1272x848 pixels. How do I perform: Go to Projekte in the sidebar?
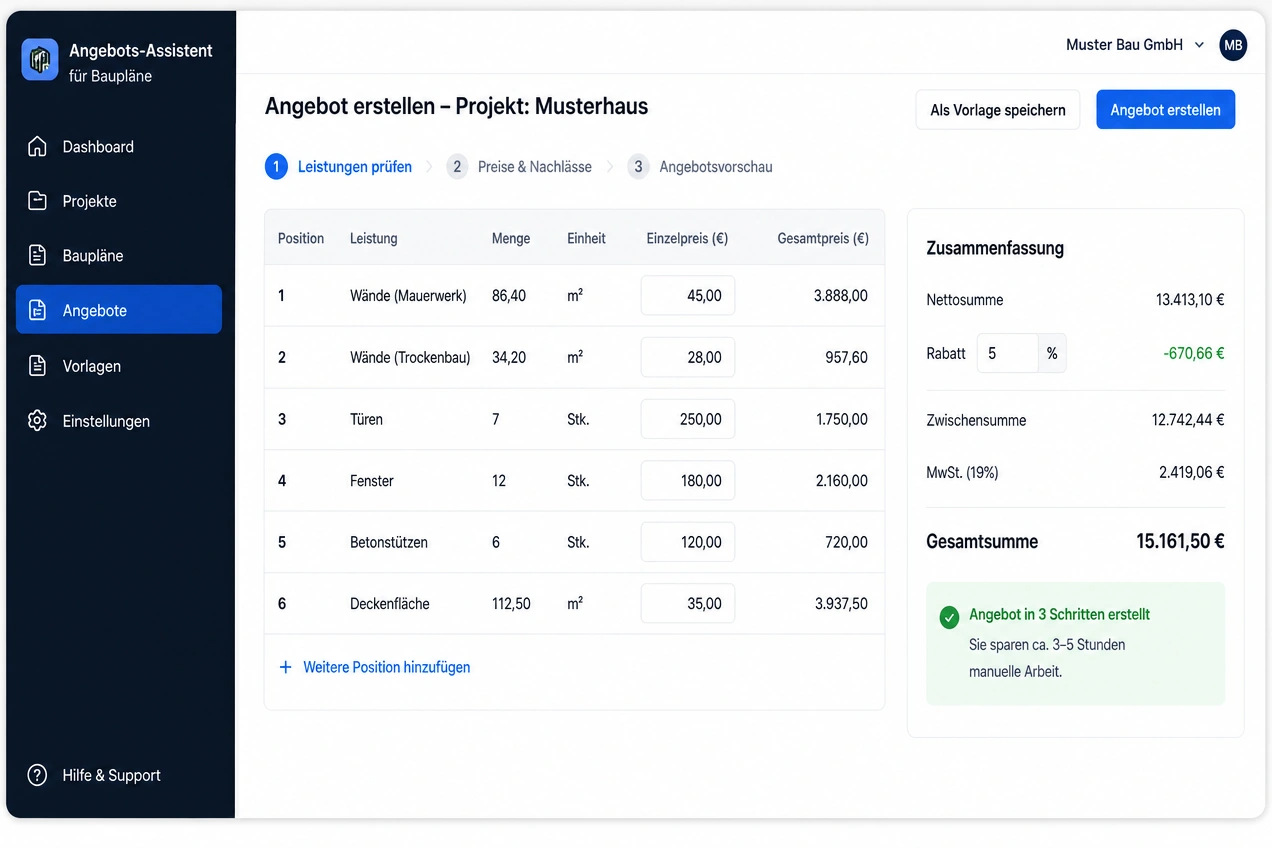(119, 201)
